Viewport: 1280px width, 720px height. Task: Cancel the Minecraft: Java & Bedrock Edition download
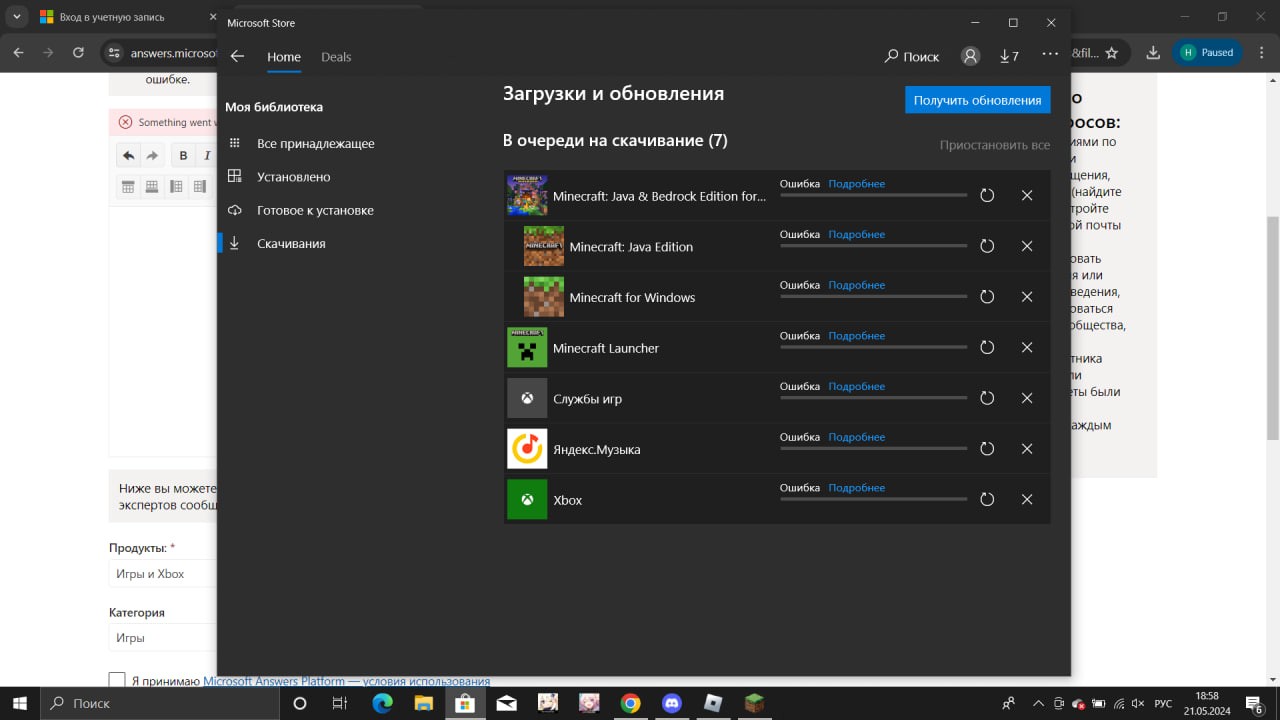(x=1027, y=195)
